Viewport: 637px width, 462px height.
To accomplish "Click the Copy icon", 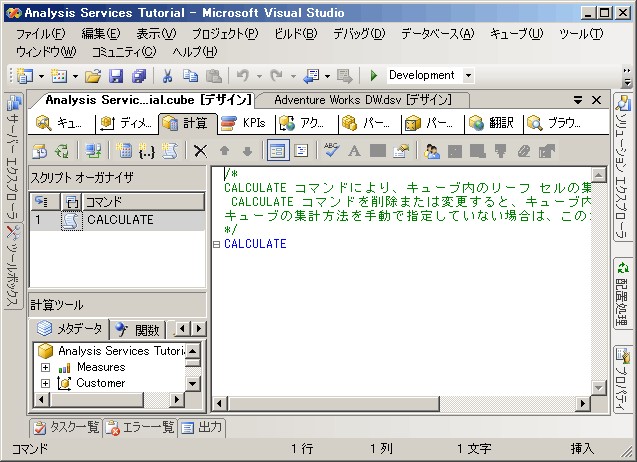I will pyautogui.click(x=190, y=76).
